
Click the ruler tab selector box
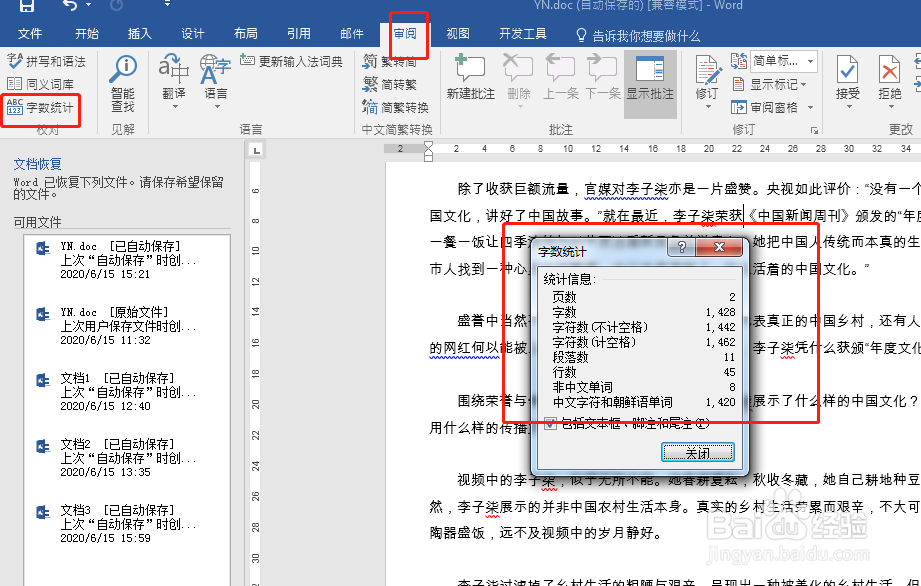click(x=257, y=151)
